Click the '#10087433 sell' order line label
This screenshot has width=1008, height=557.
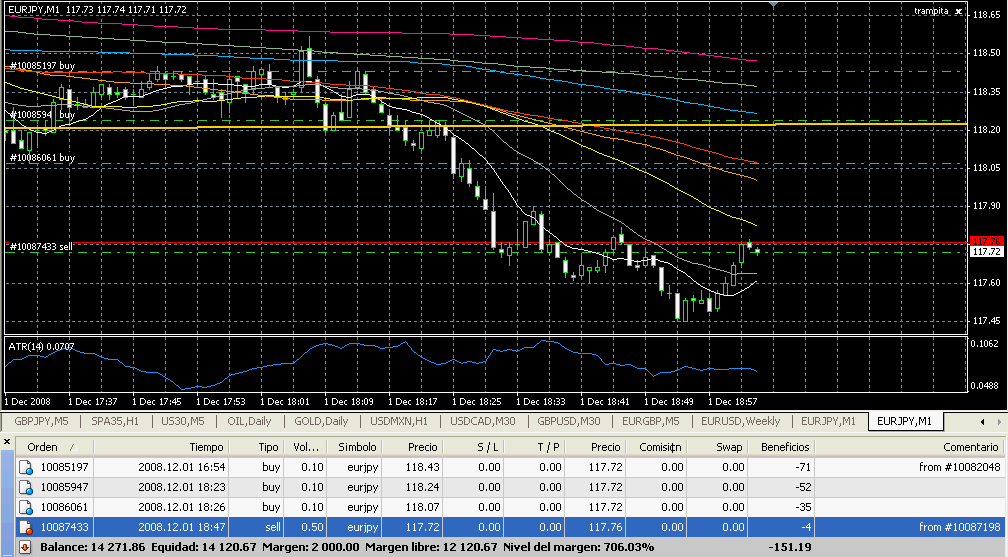41,246
